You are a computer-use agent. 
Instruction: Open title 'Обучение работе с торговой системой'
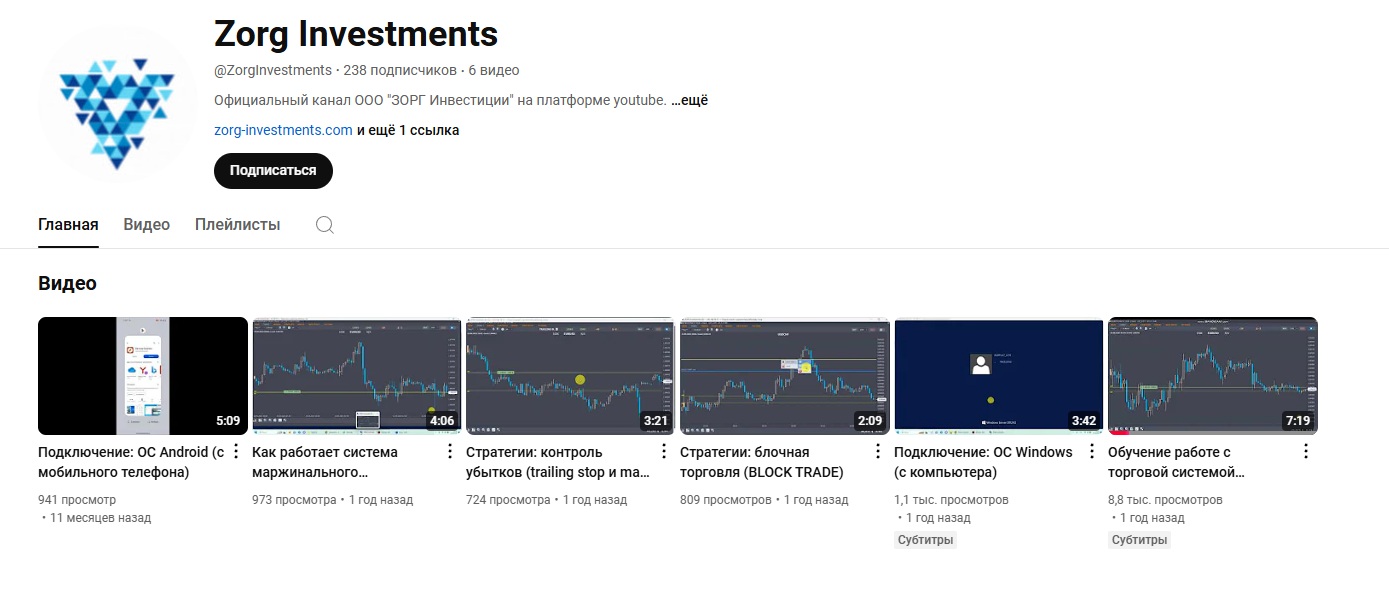(x=1177, y=462)
